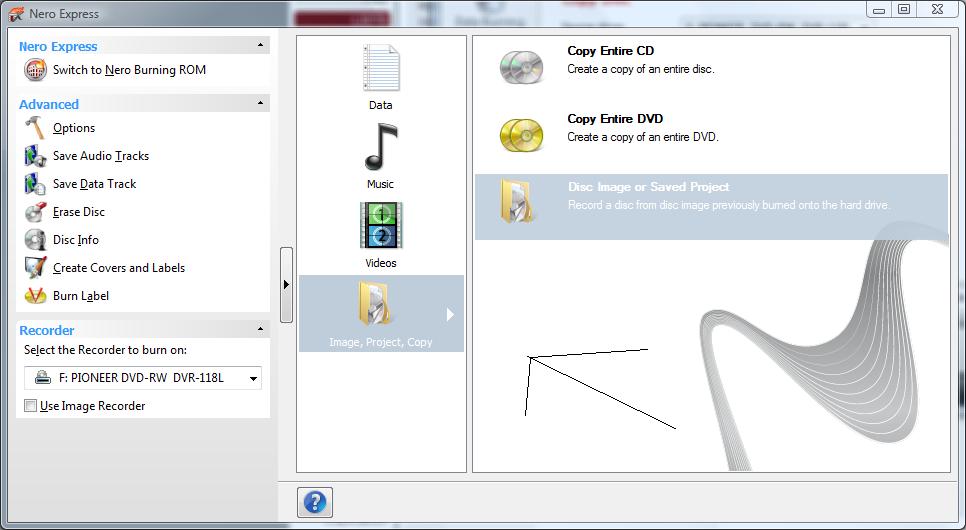This screenshot has height=530, width=966.
Task: Click the Recorder section header text
Action: click(47, 330)
